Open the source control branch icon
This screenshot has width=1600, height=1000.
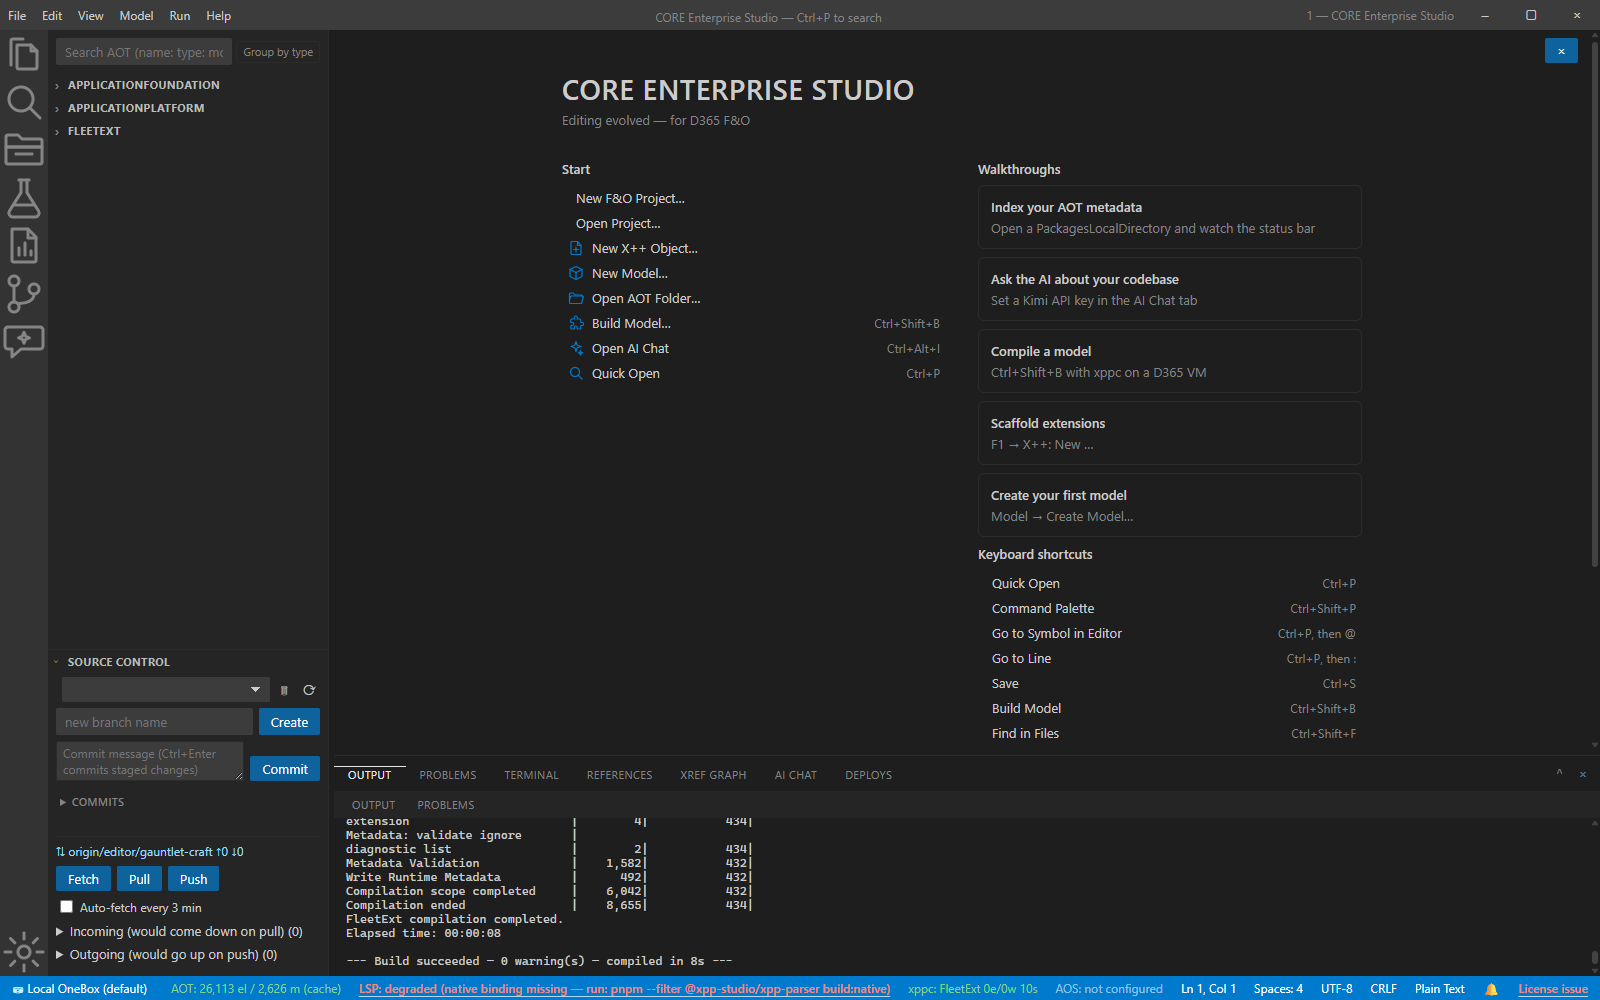24,294
